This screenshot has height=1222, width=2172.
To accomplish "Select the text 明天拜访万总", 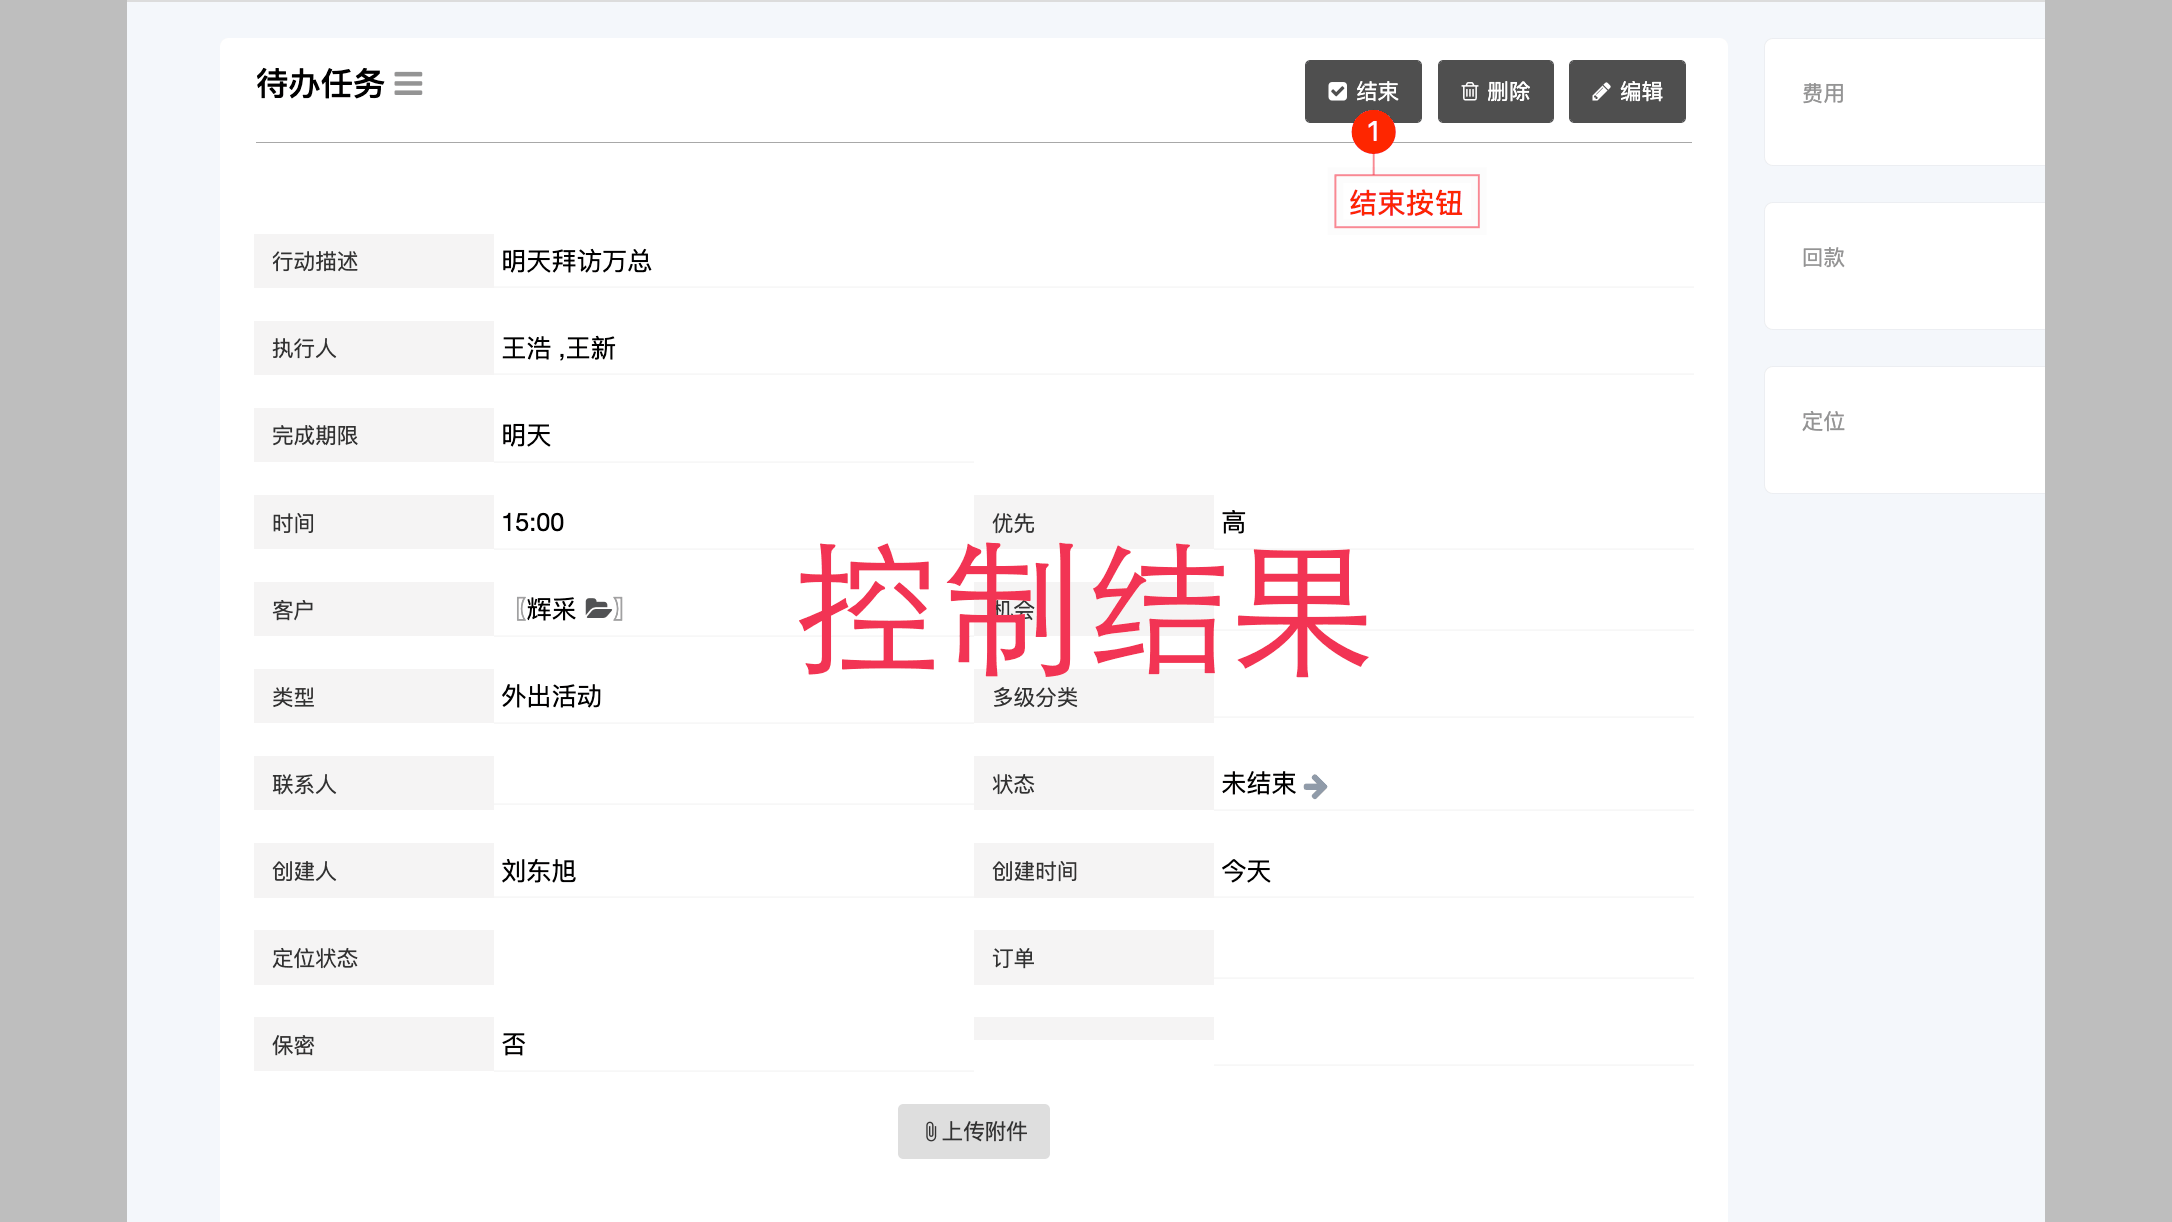I will click(x=576, y=261).
